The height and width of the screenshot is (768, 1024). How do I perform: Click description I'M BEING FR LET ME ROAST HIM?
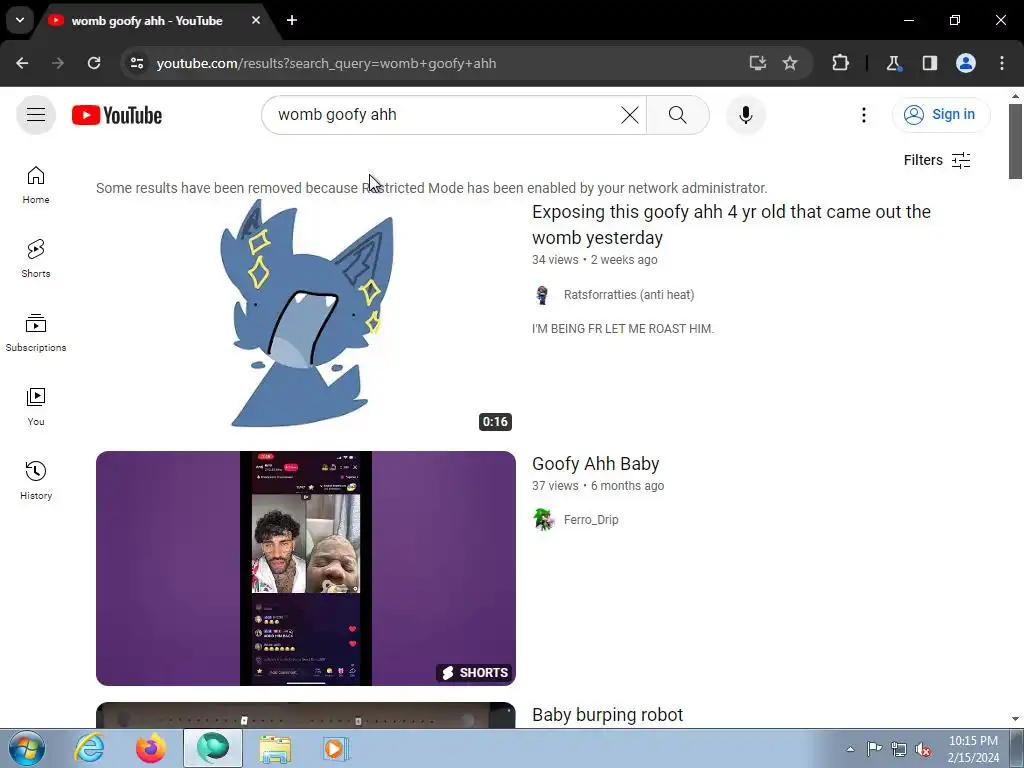click(623, 329)
